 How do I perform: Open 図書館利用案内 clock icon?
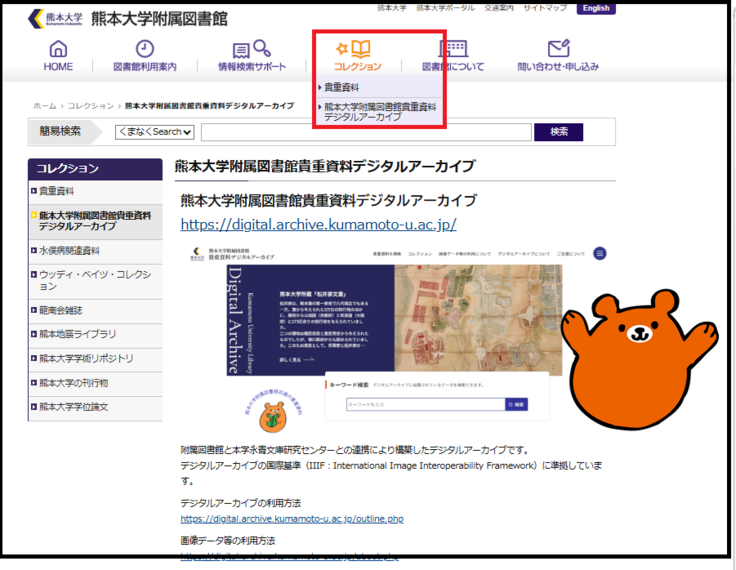pos(145,49)
